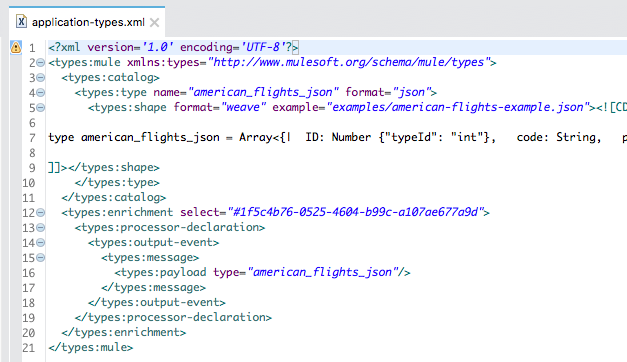Click the closing </types:processor-declaration> tag

point(173,318)
